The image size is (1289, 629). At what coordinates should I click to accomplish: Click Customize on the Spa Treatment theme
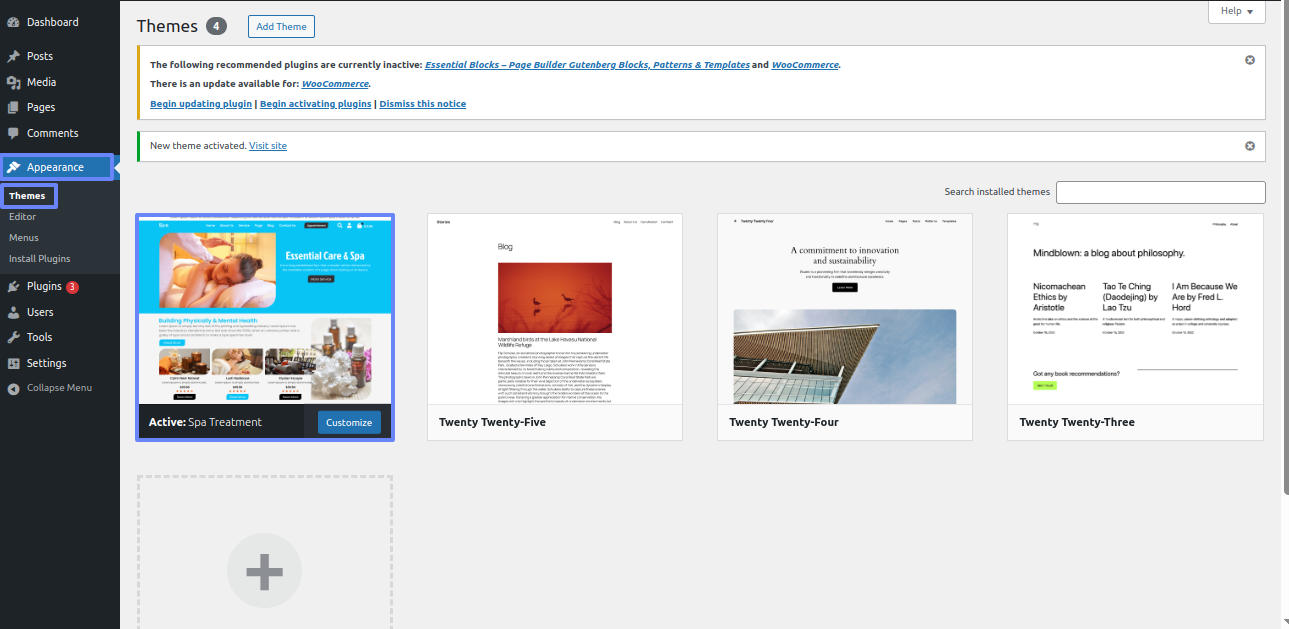point(349,422)
